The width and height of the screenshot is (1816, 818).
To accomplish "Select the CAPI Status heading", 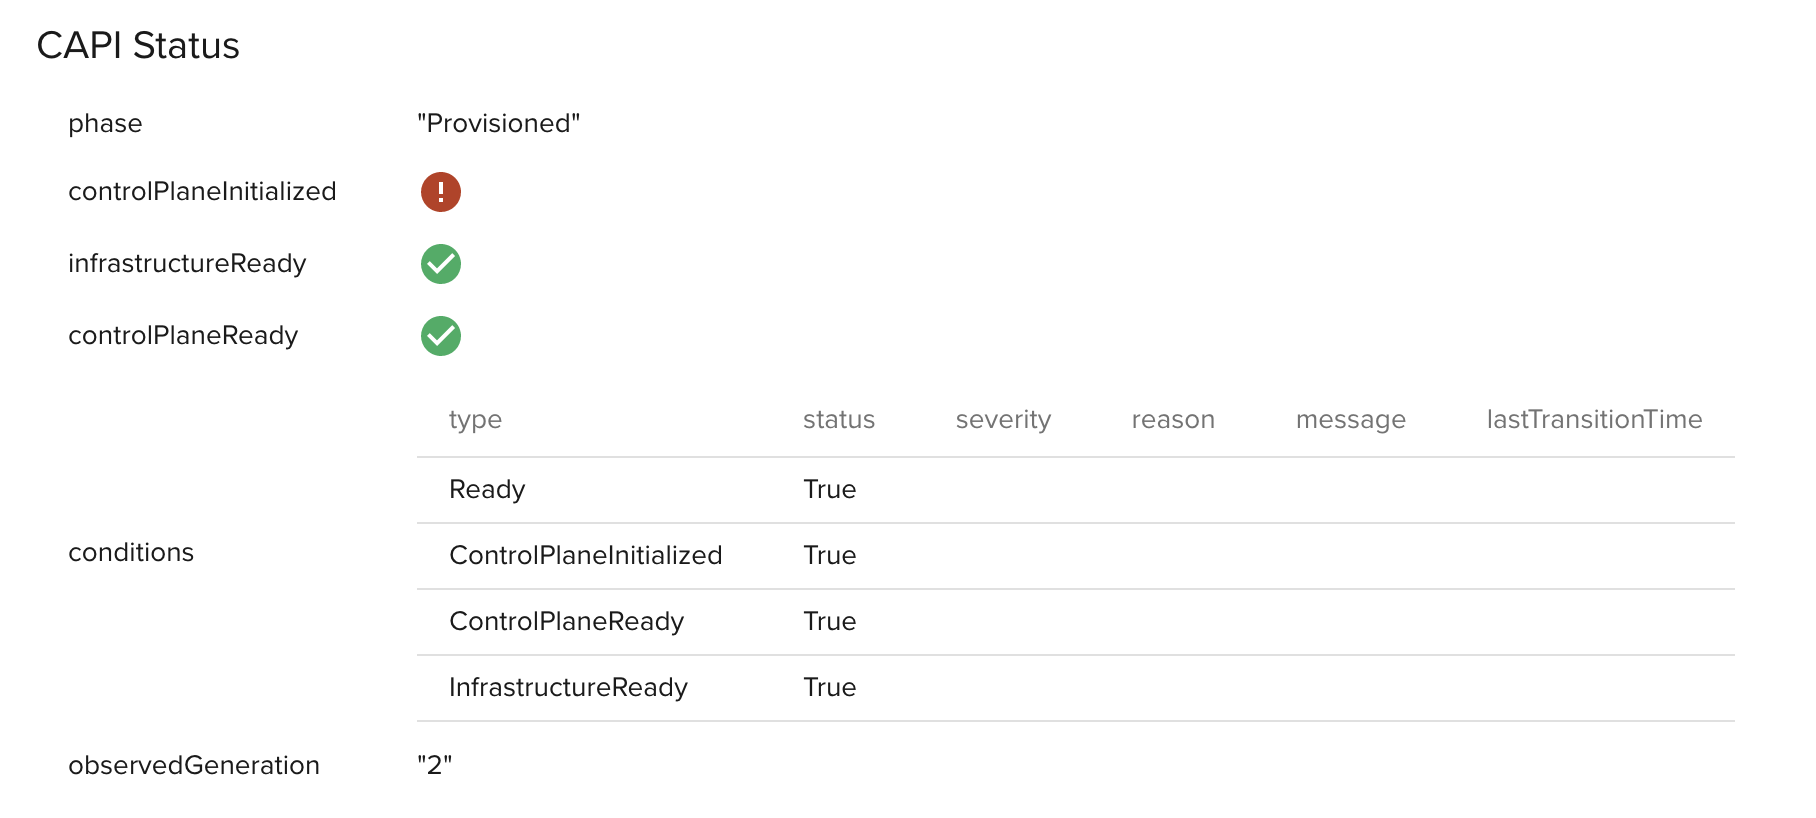I will (138, 46).
